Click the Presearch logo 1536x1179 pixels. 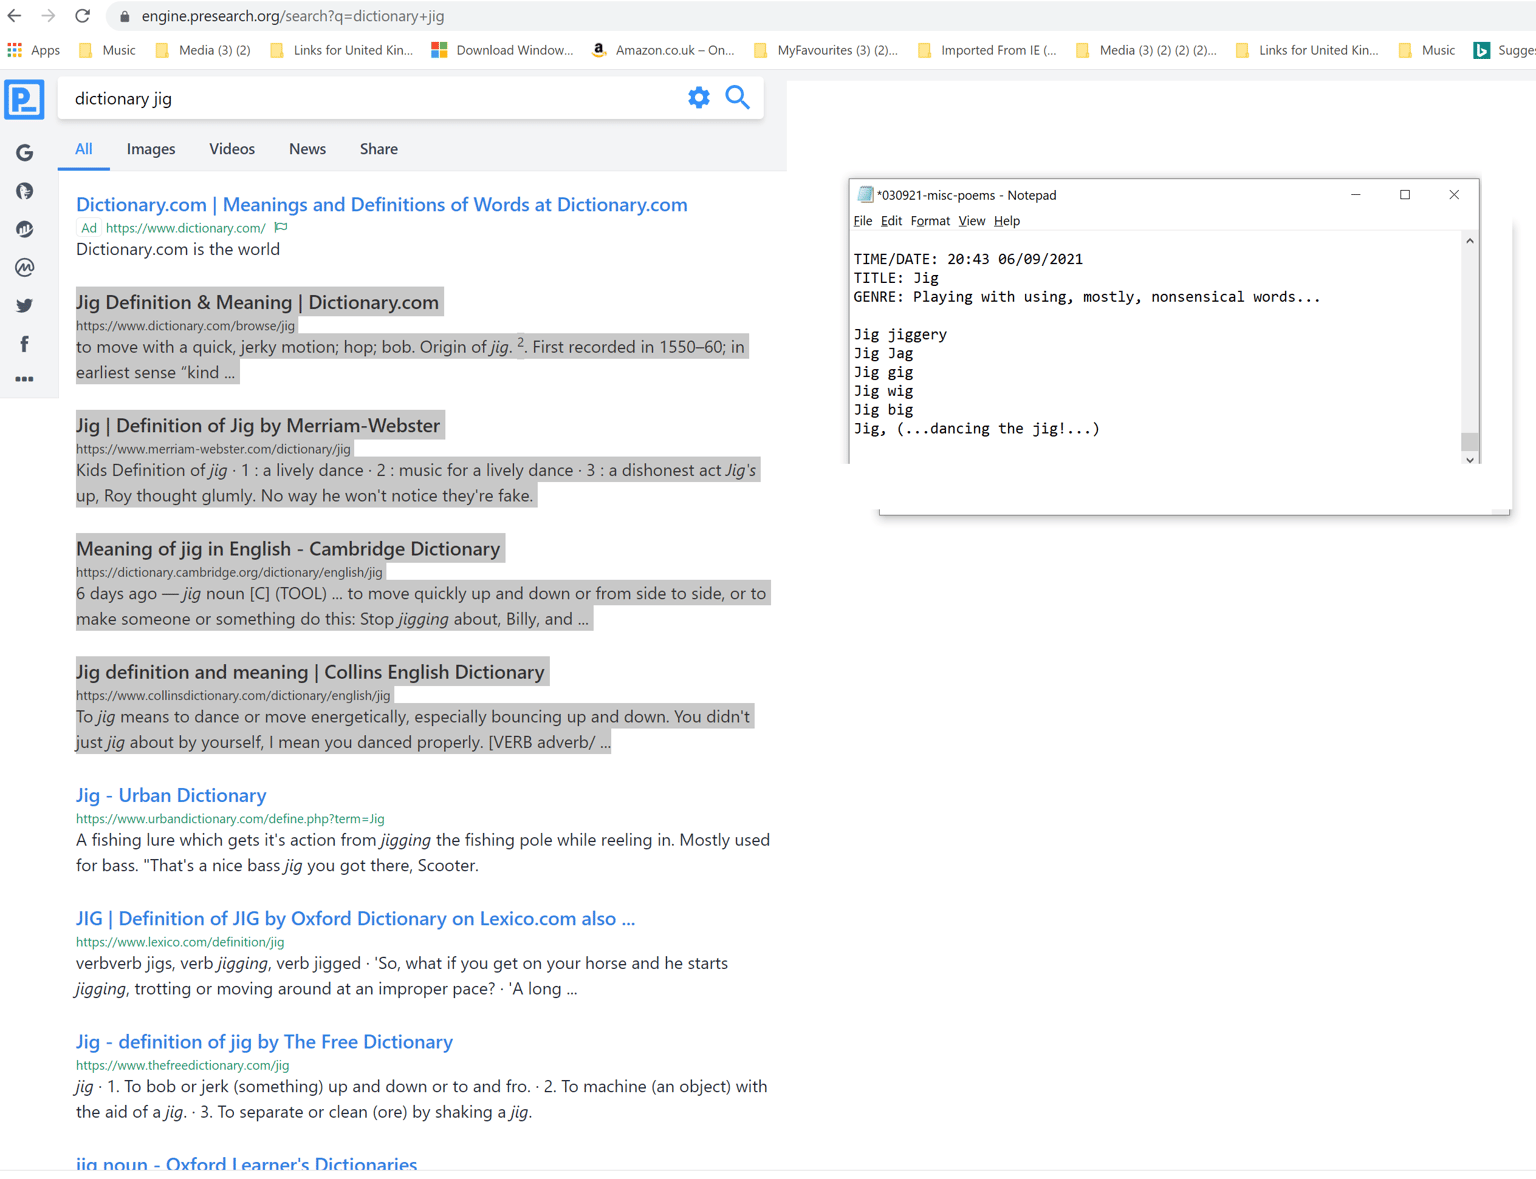coord(24,99)
